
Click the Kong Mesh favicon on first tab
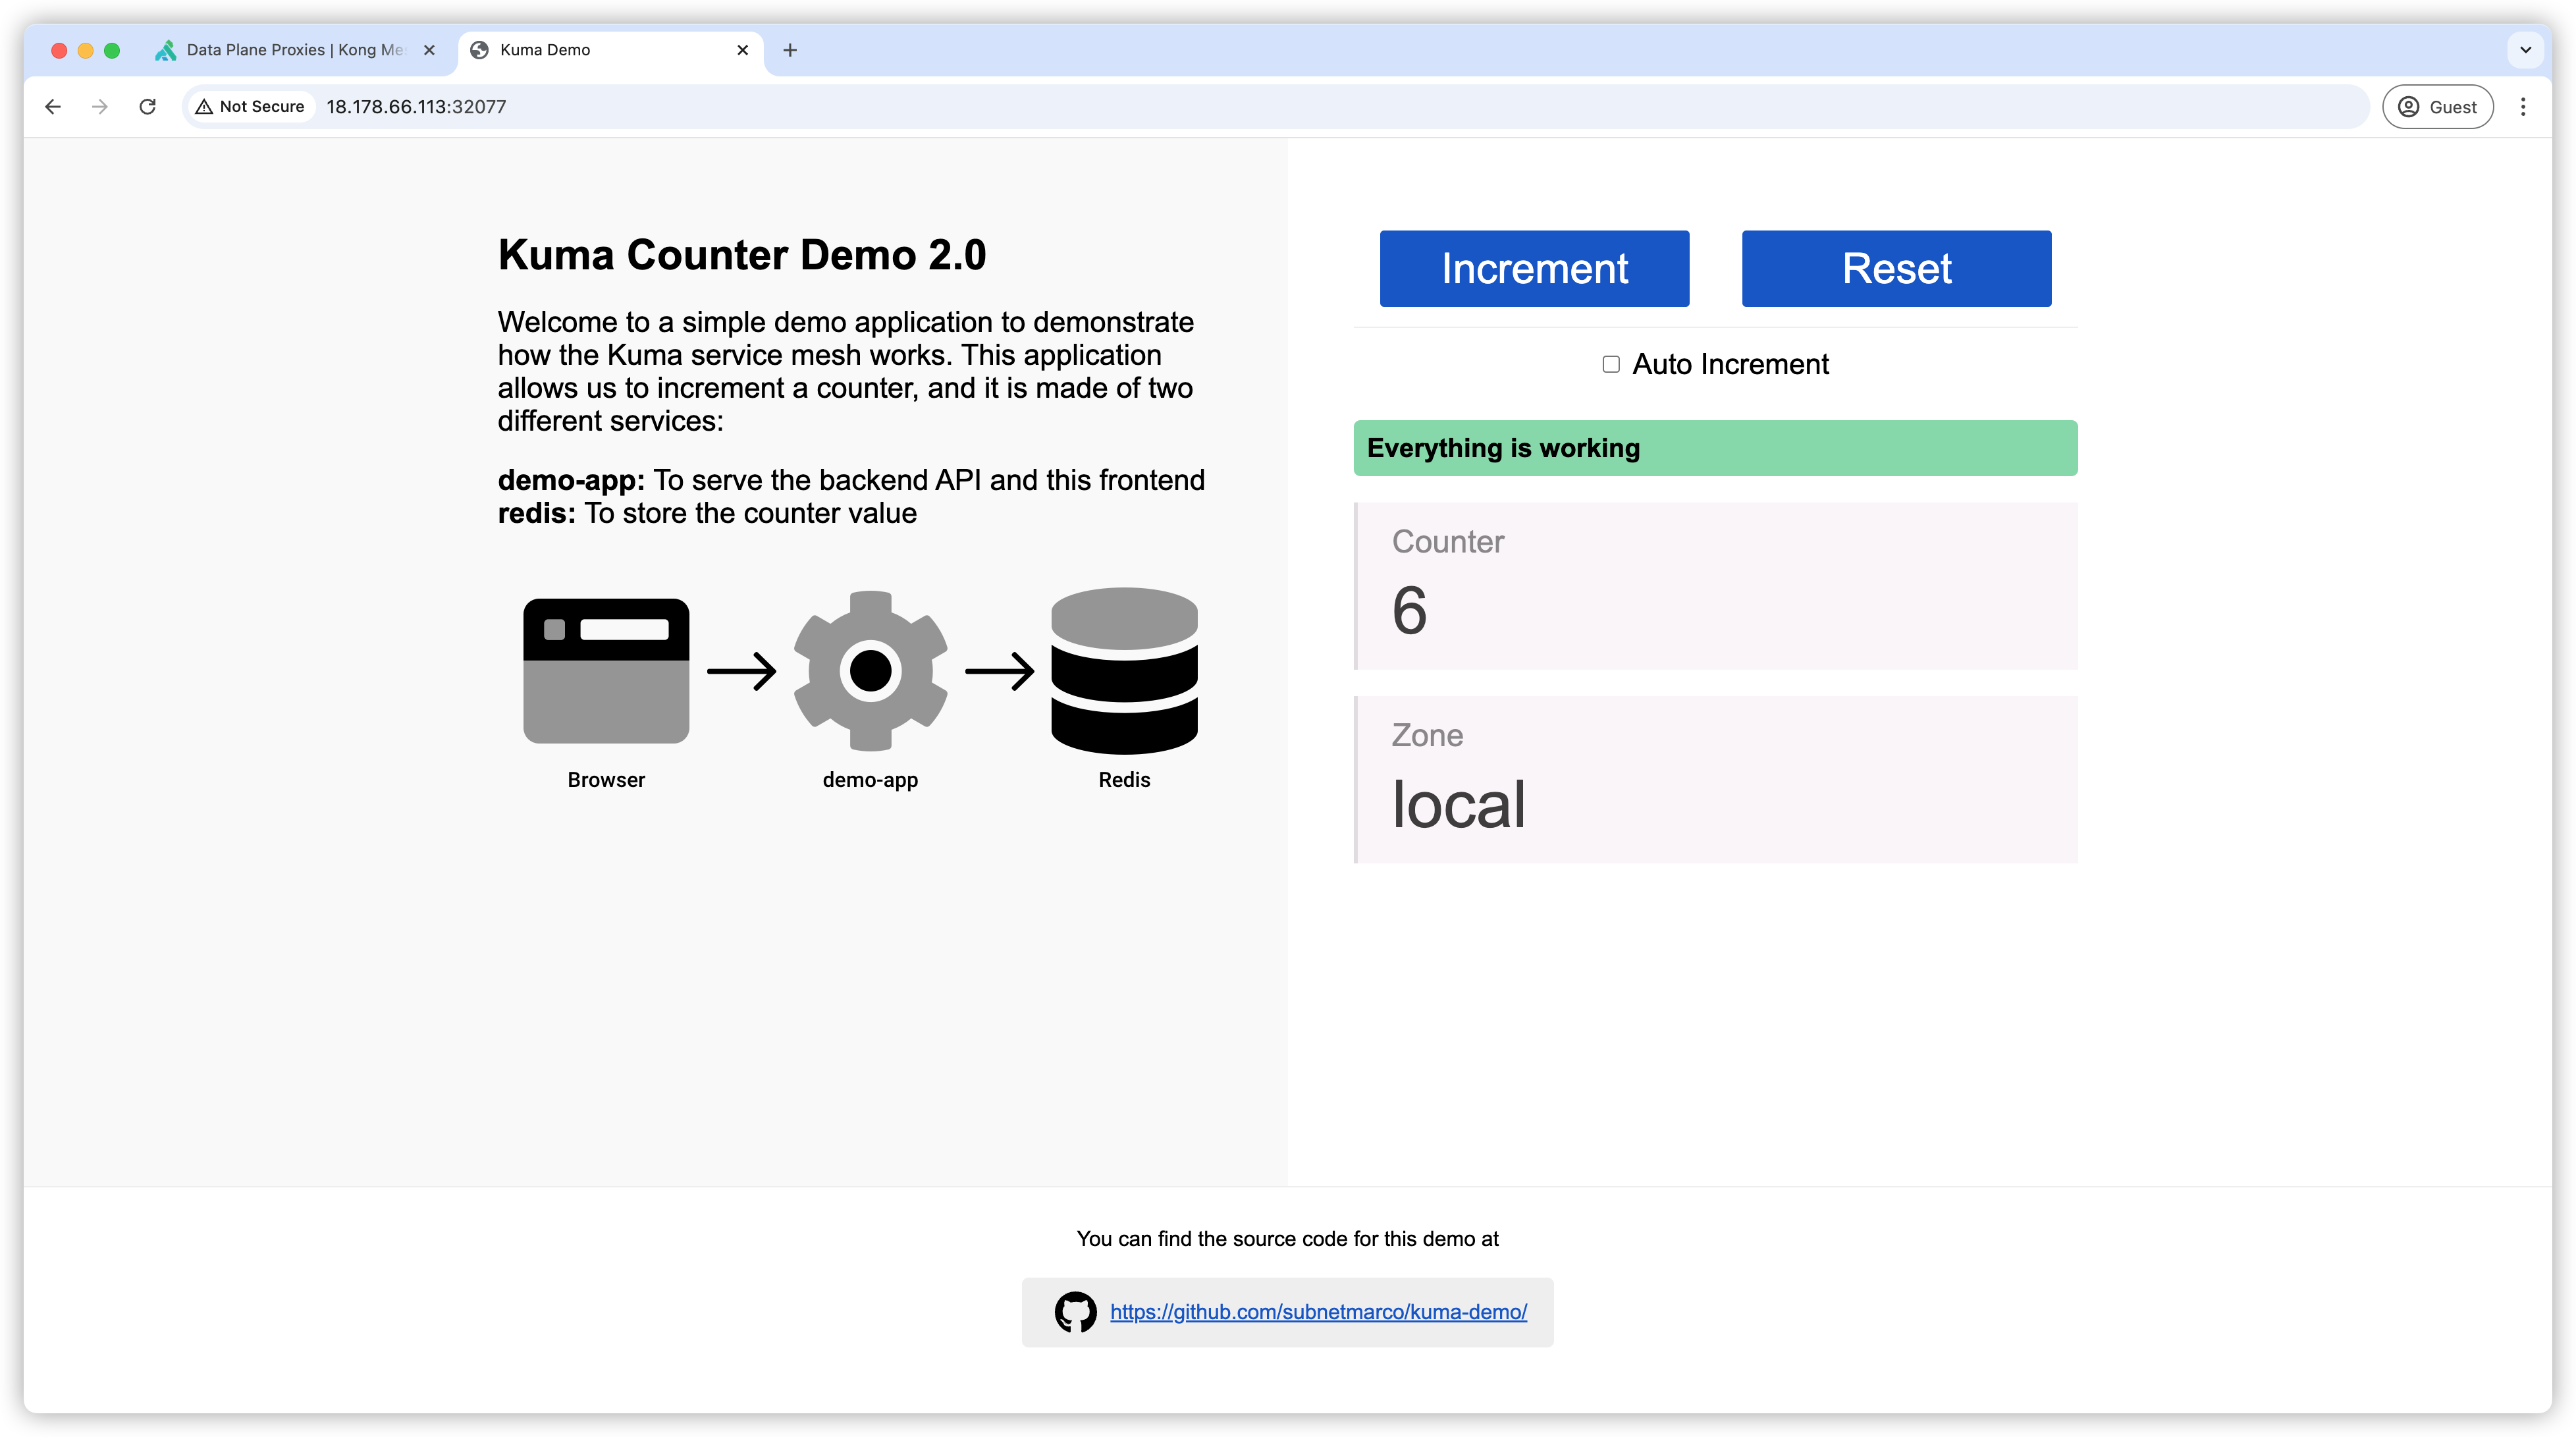tap(165, 49)
